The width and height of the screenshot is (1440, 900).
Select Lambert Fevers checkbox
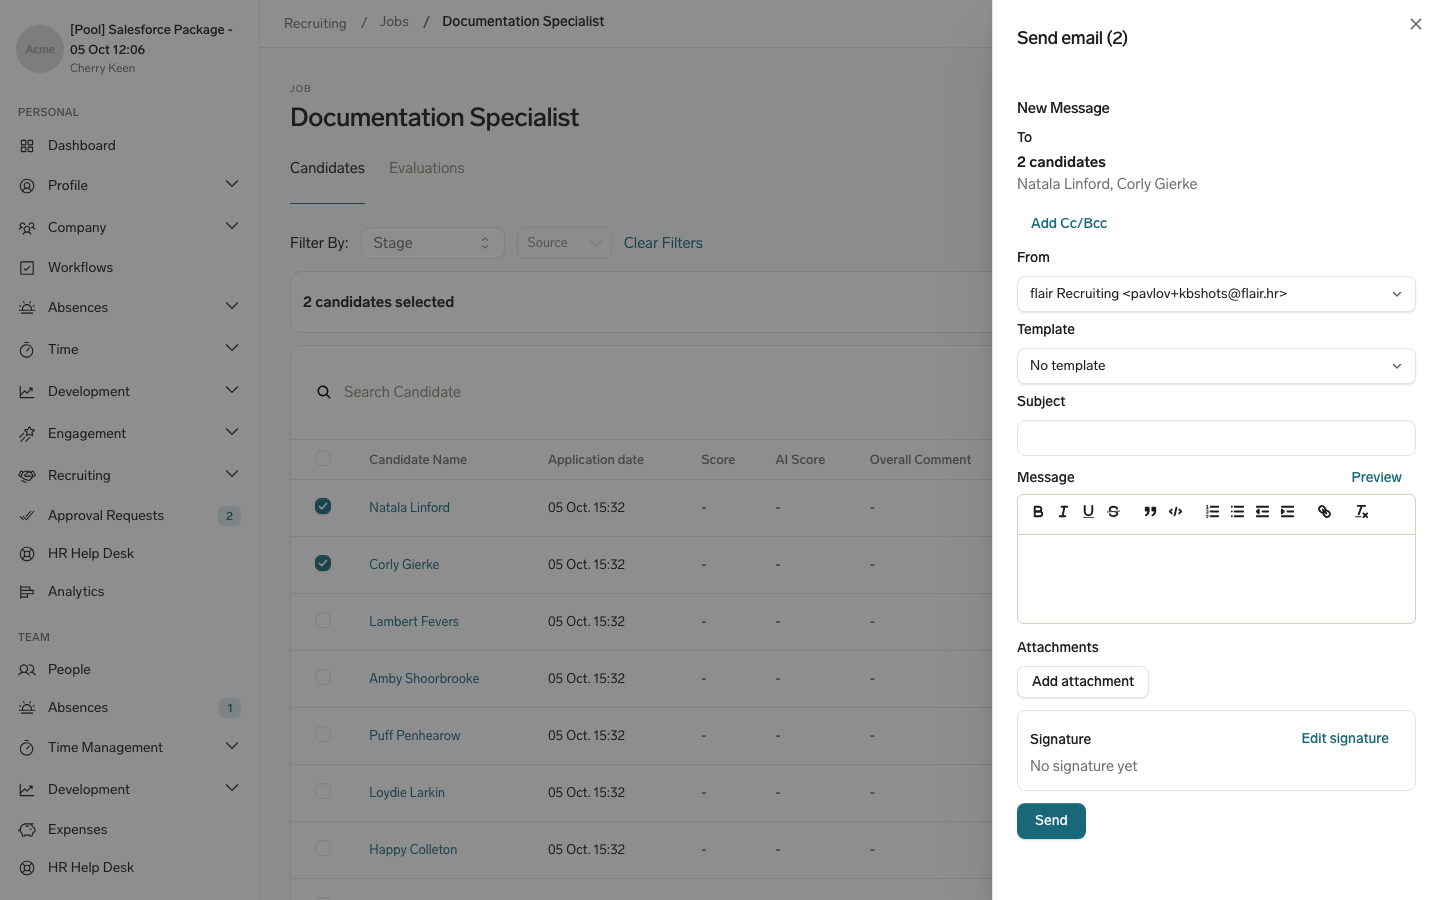(x=323, y=620)
